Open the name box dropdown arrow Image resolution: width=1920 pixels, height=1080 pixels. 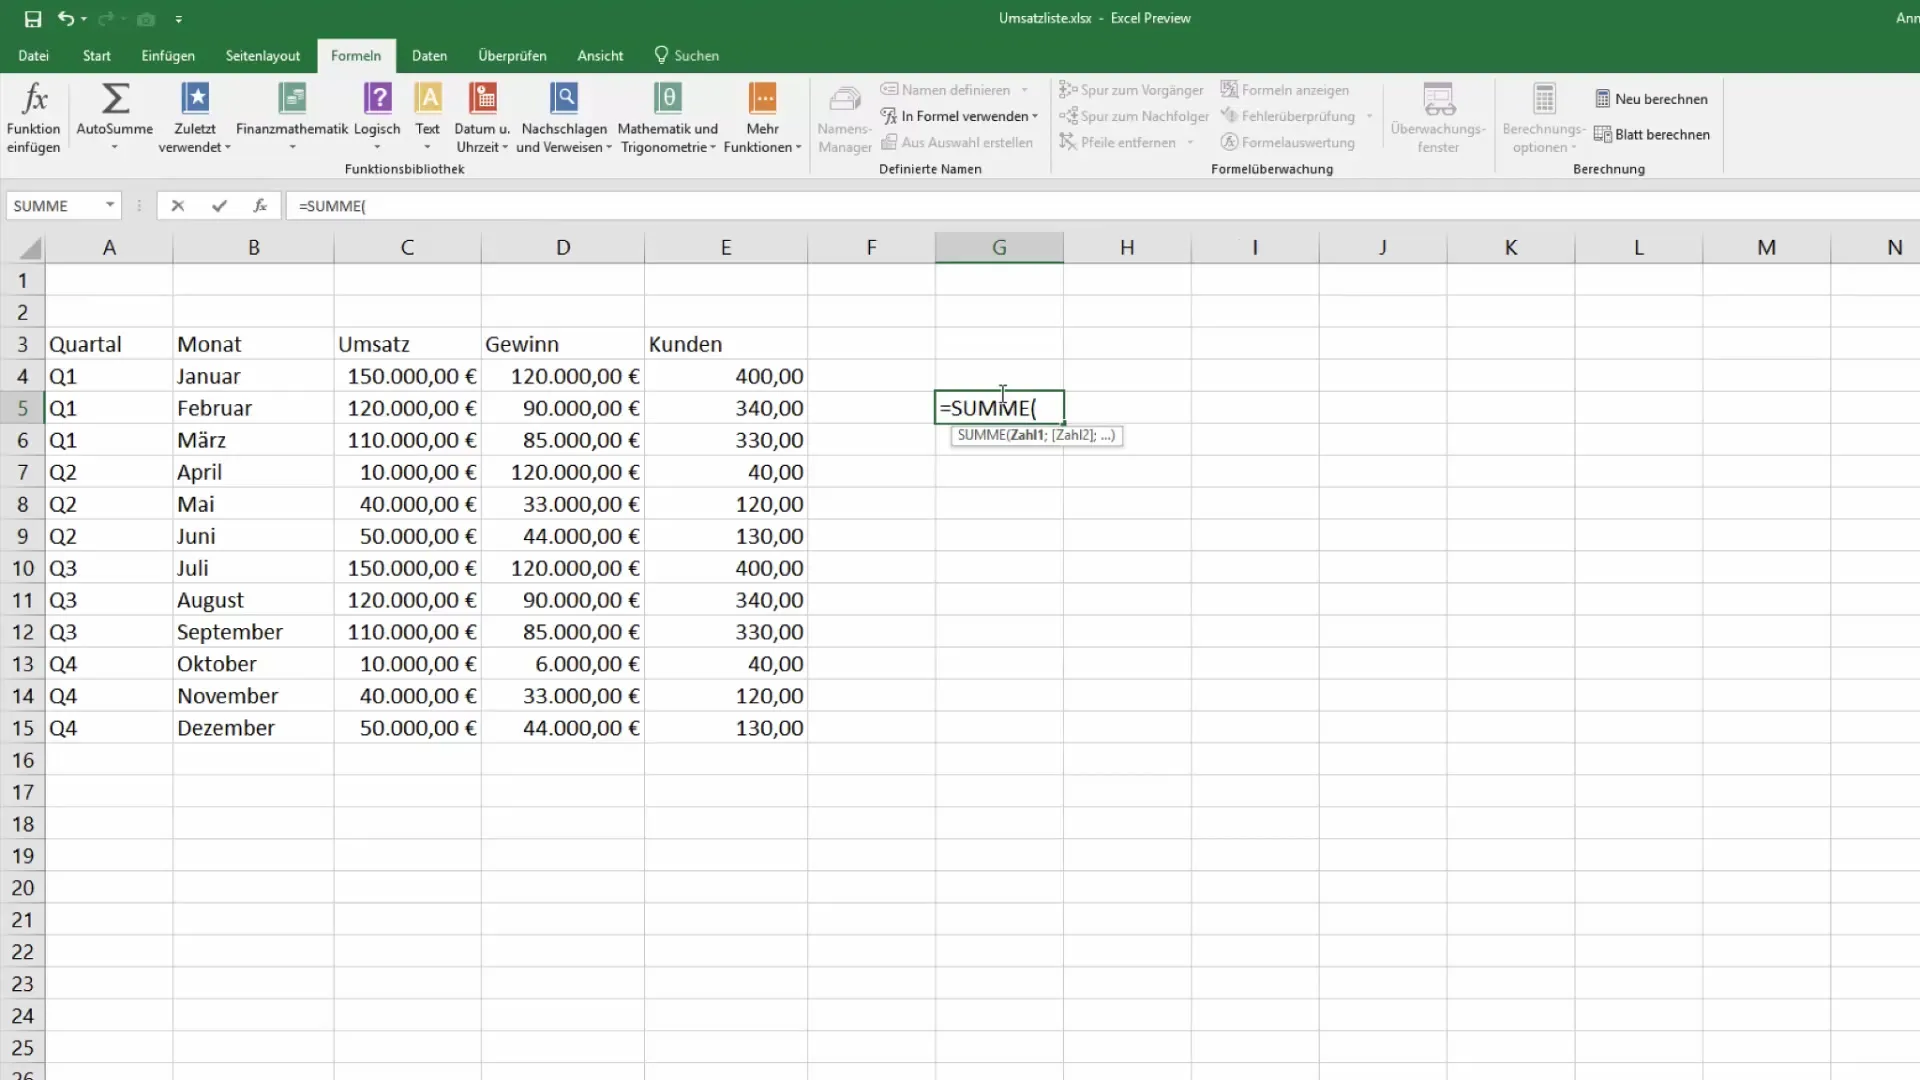[x=110, y=206]
